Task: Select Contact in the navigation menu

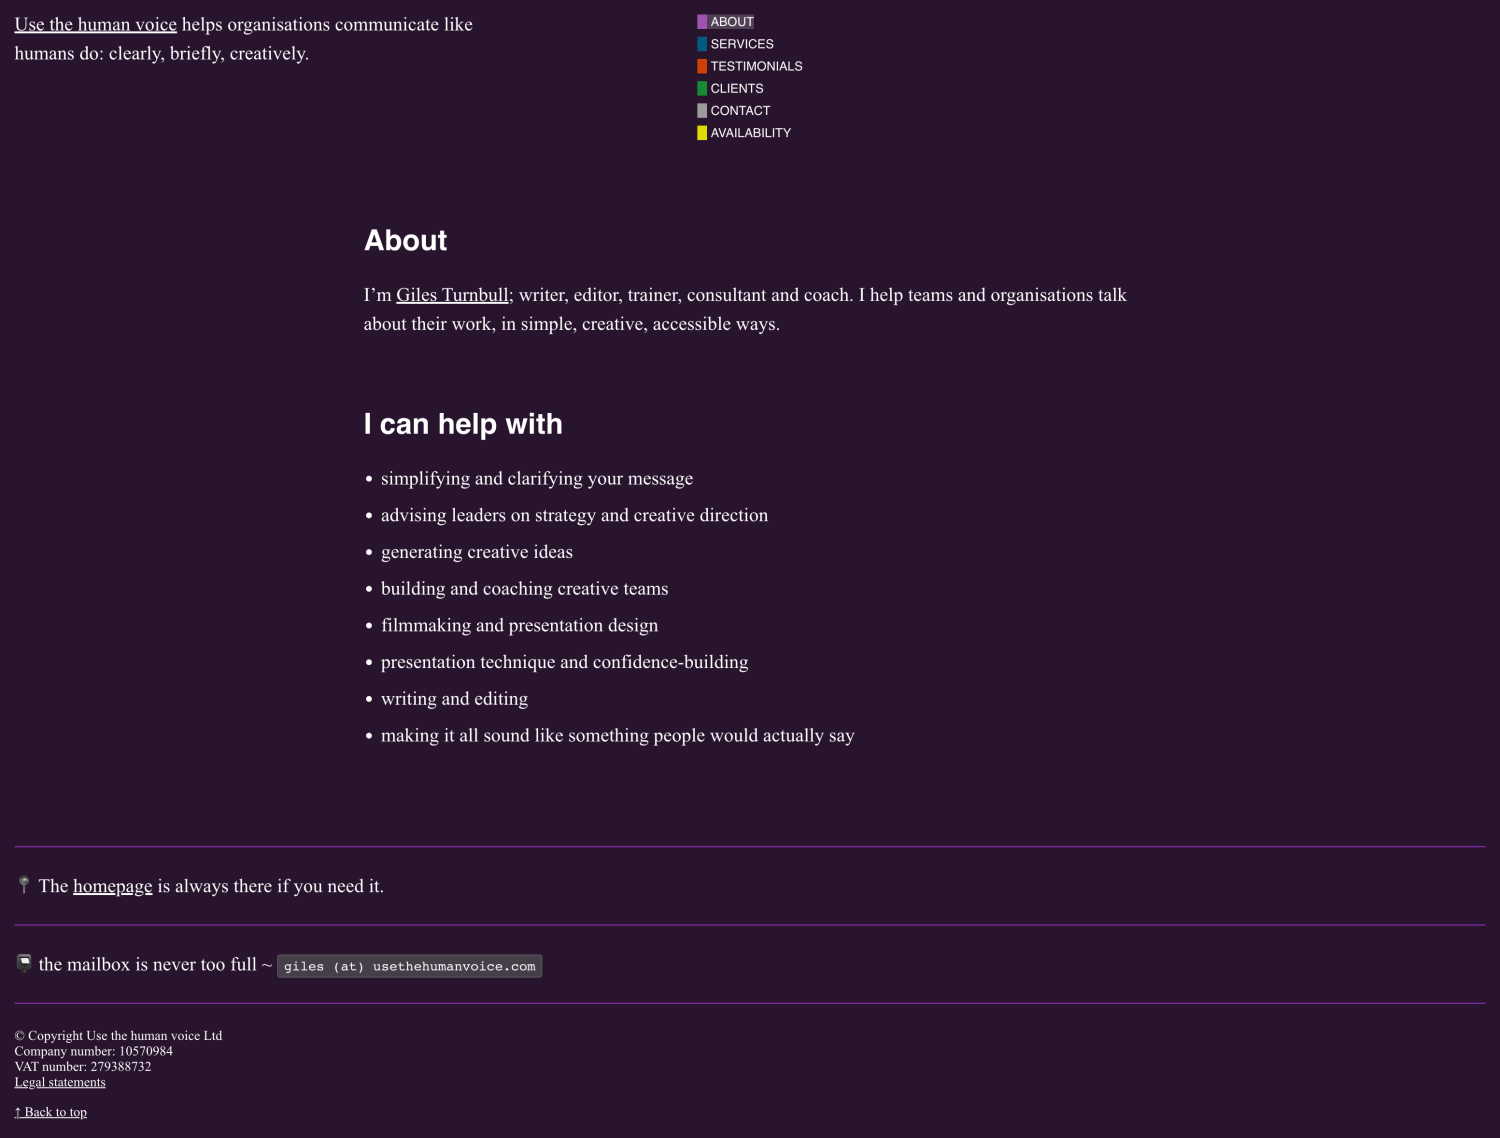Action: coord(740,111)
